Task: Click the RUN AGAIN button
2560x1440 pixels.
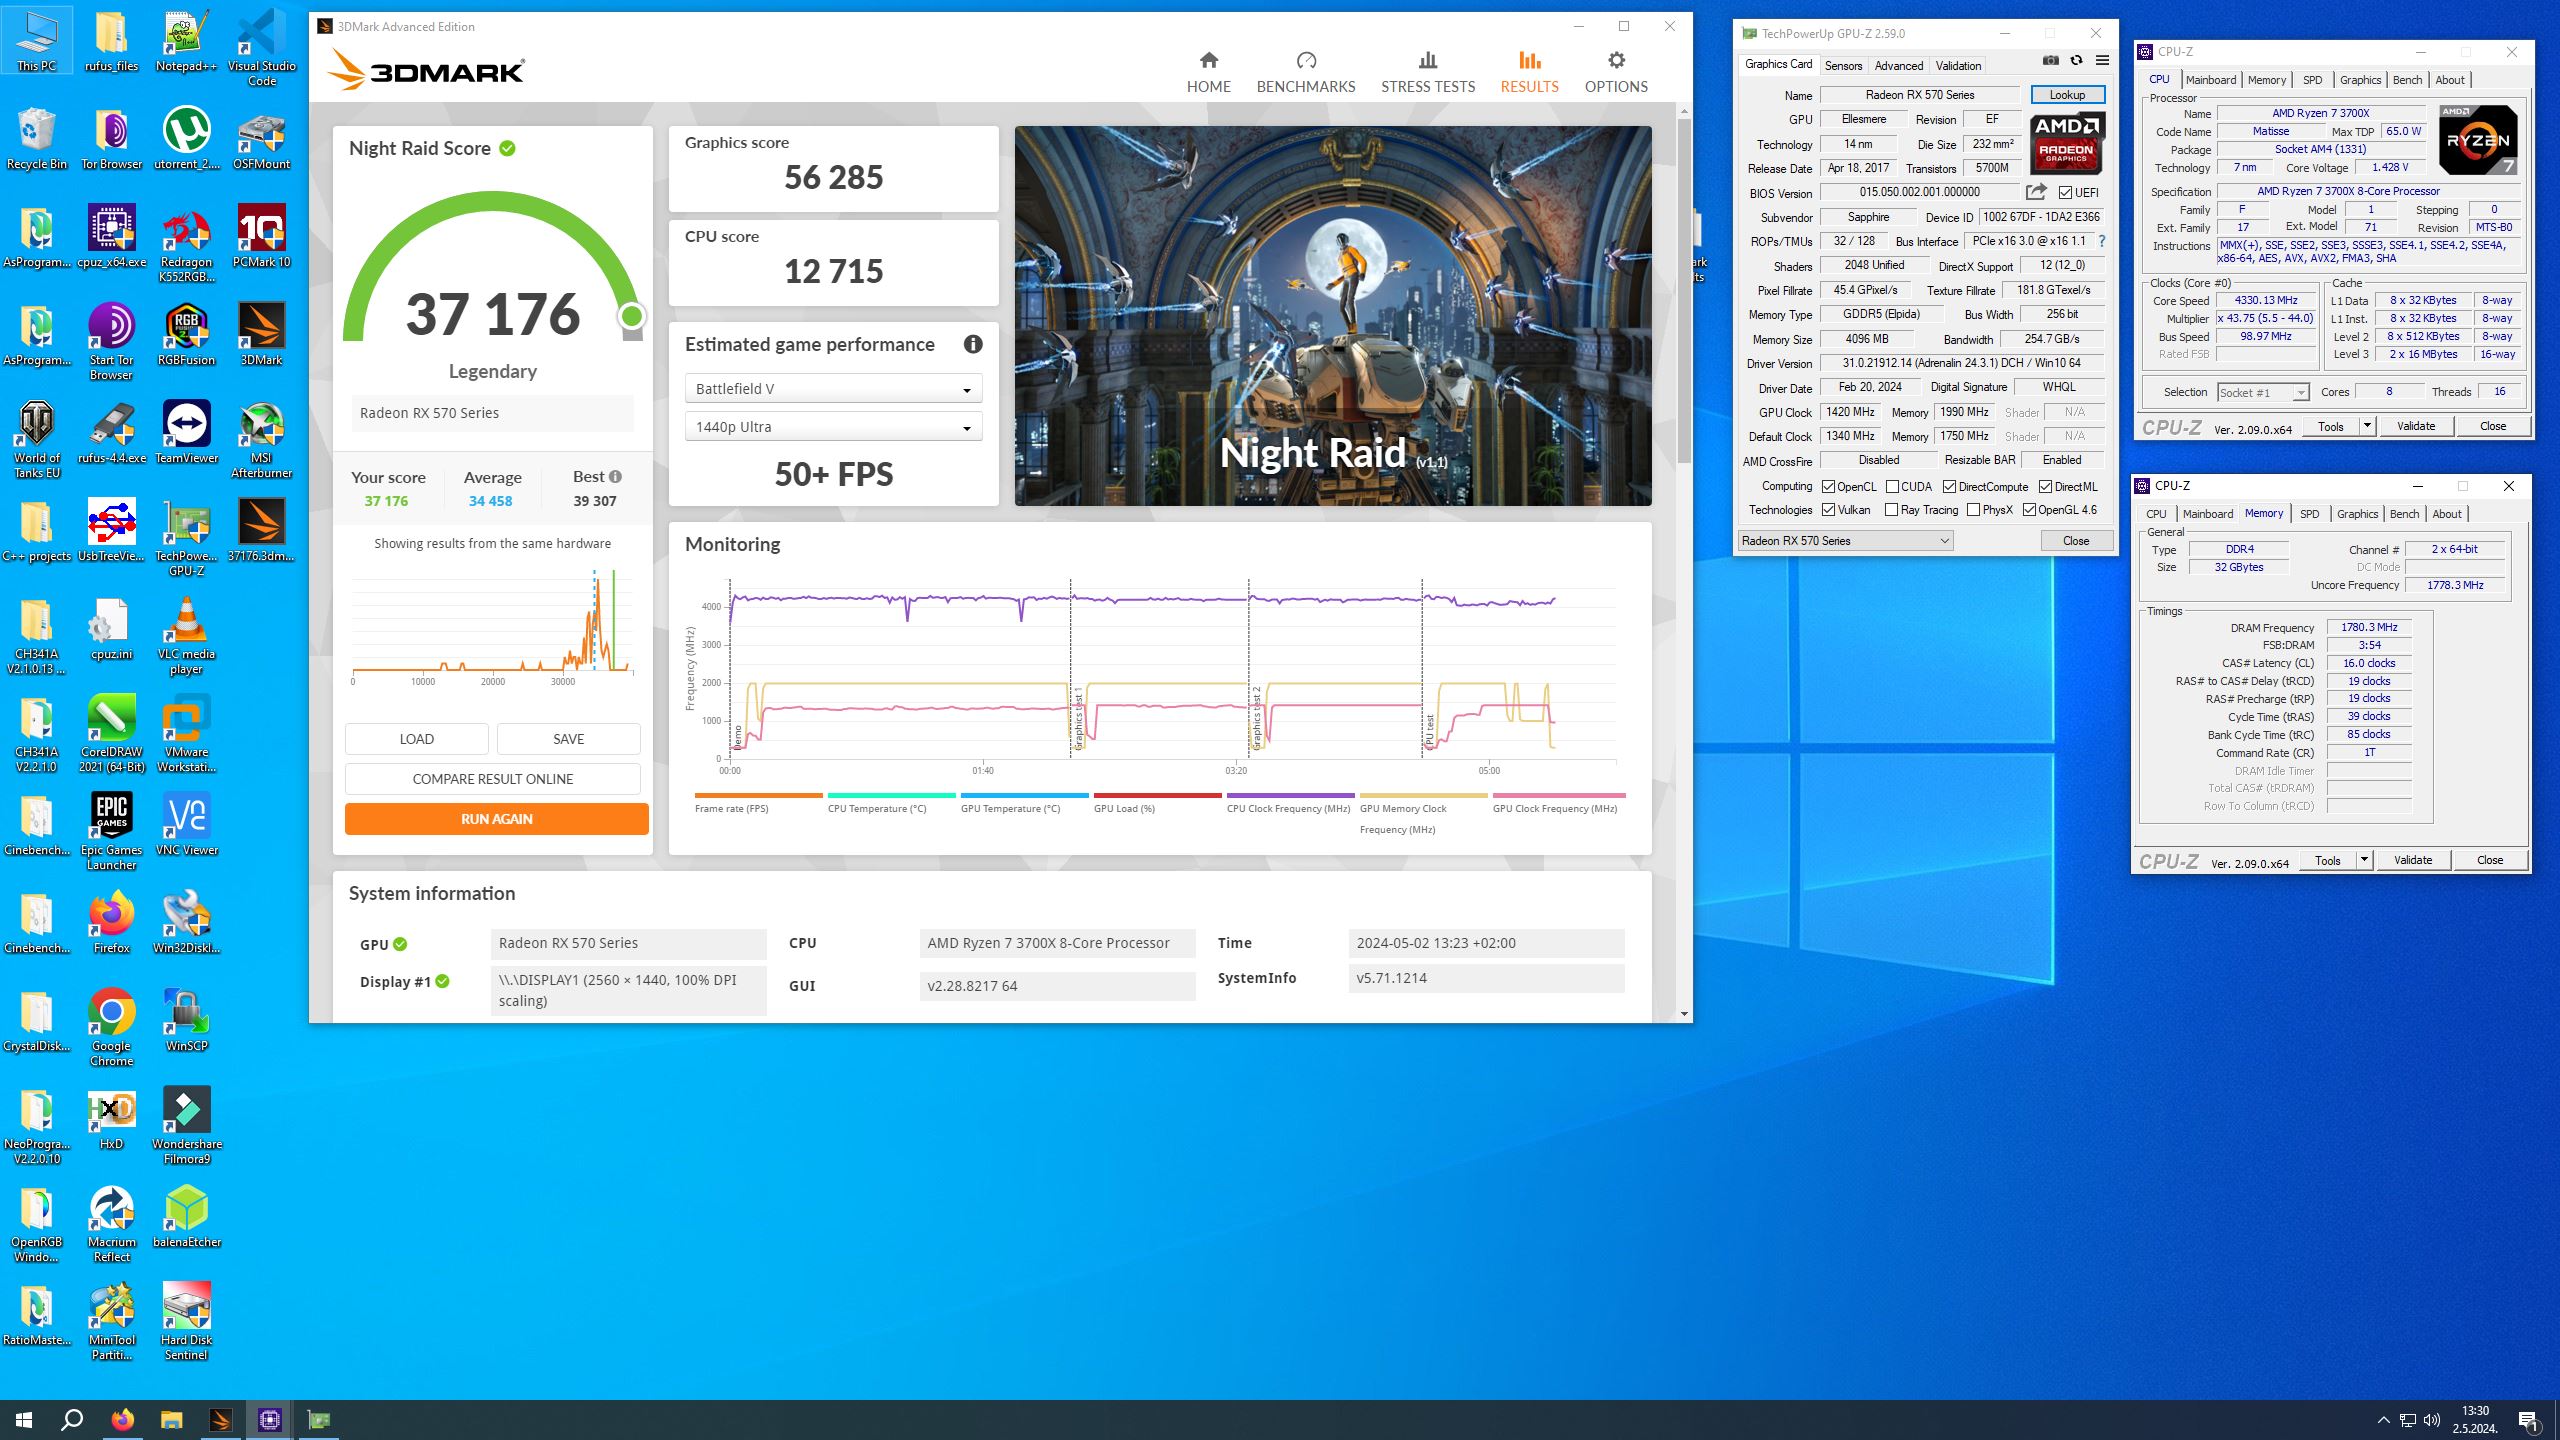Action: tap(496, 819)
